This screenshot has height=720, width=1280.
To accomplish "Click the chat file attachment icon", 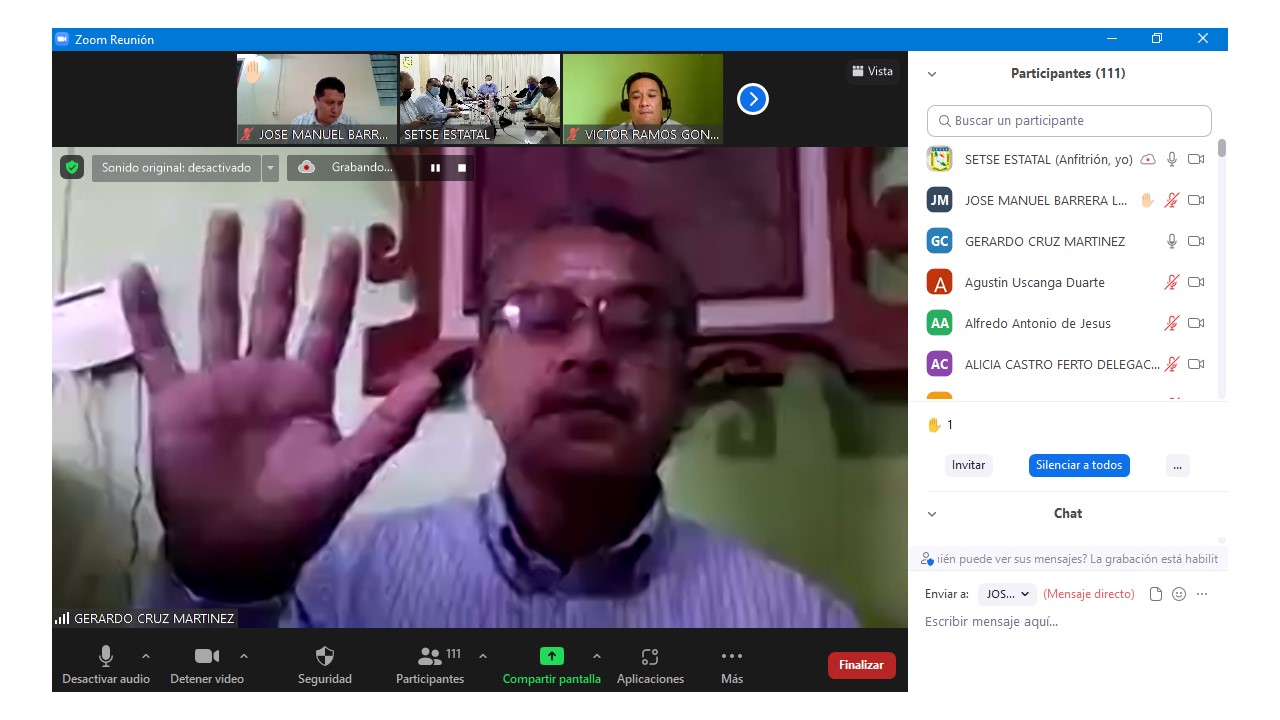I will coord(1156,594).
